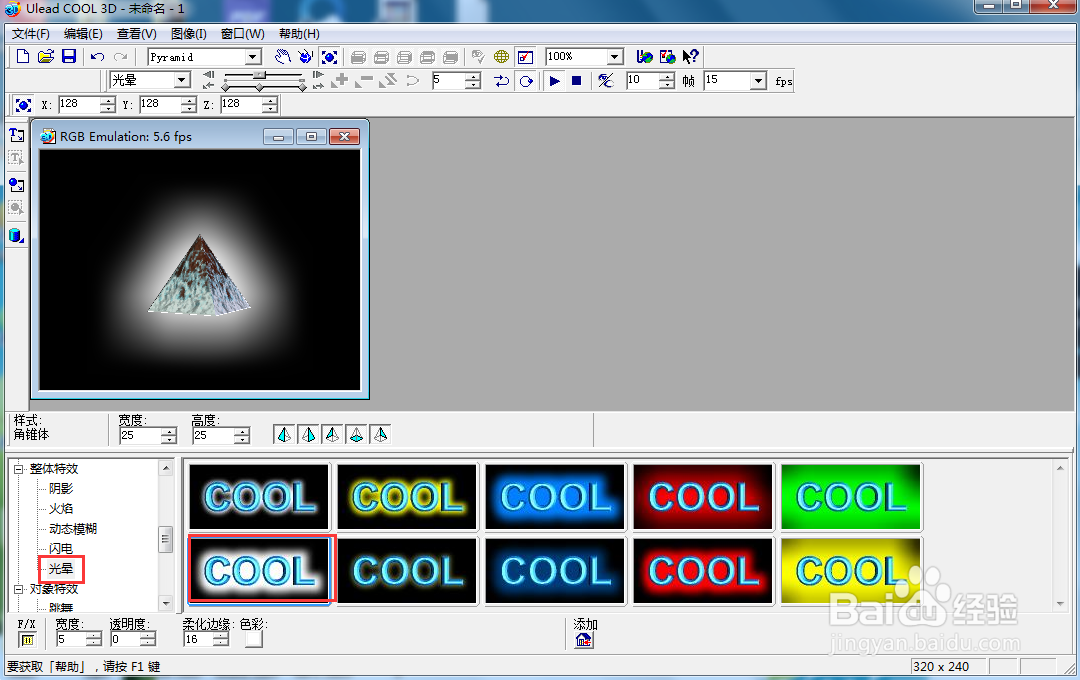The image size is (1080, 680).
Task: Open the 查看(V) menu
Action: click(136, 34)
